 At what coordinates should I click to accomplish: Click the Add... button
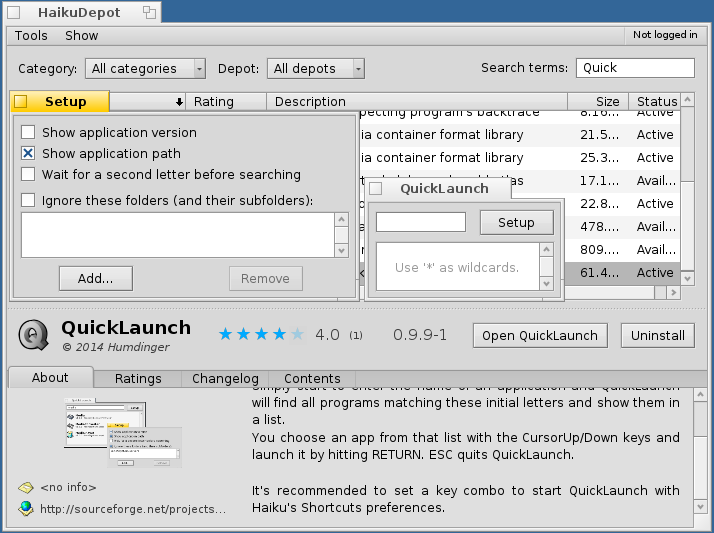click(96, 278)
